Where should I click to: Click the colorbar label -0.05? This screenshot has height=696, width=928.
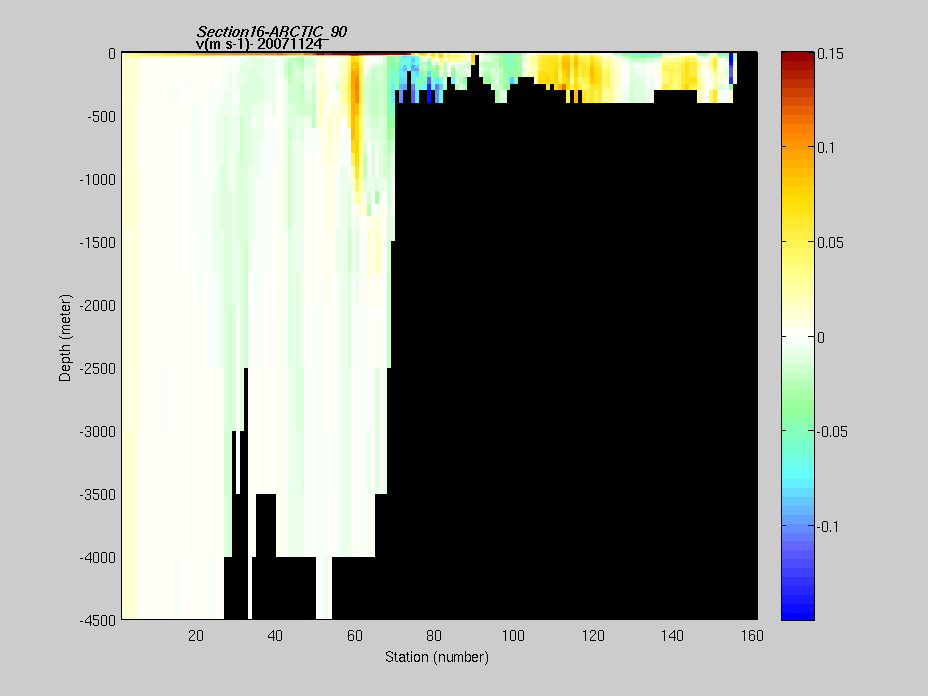(x=832, y=432)
